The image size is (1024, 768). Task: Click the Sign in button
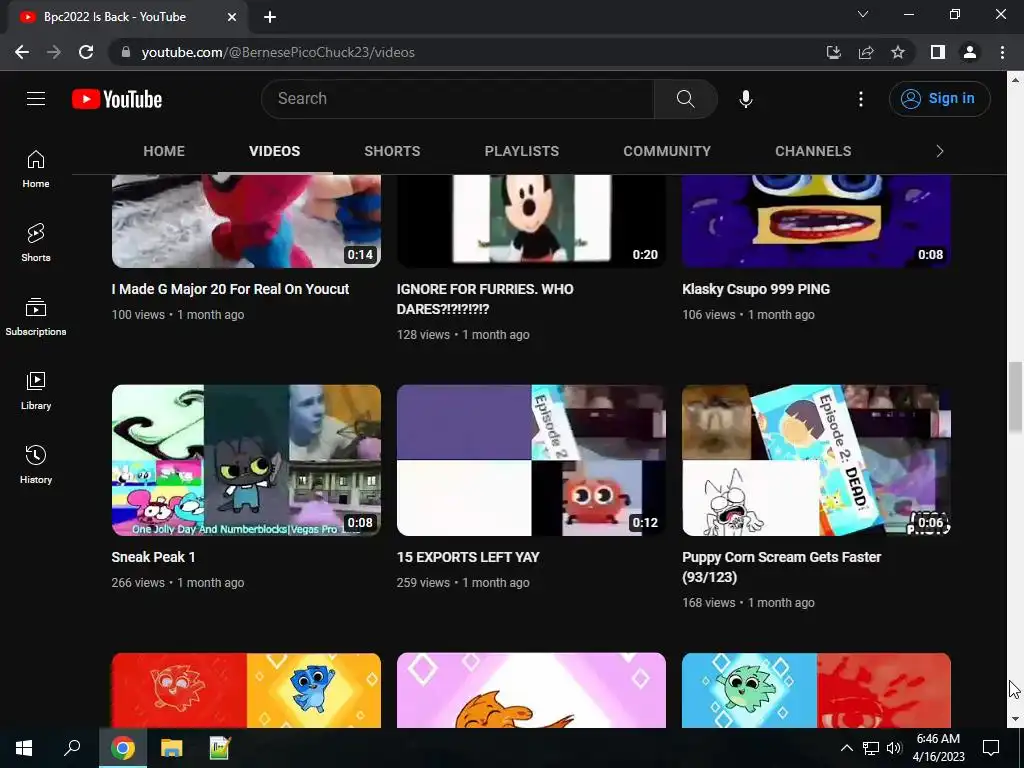939,99
